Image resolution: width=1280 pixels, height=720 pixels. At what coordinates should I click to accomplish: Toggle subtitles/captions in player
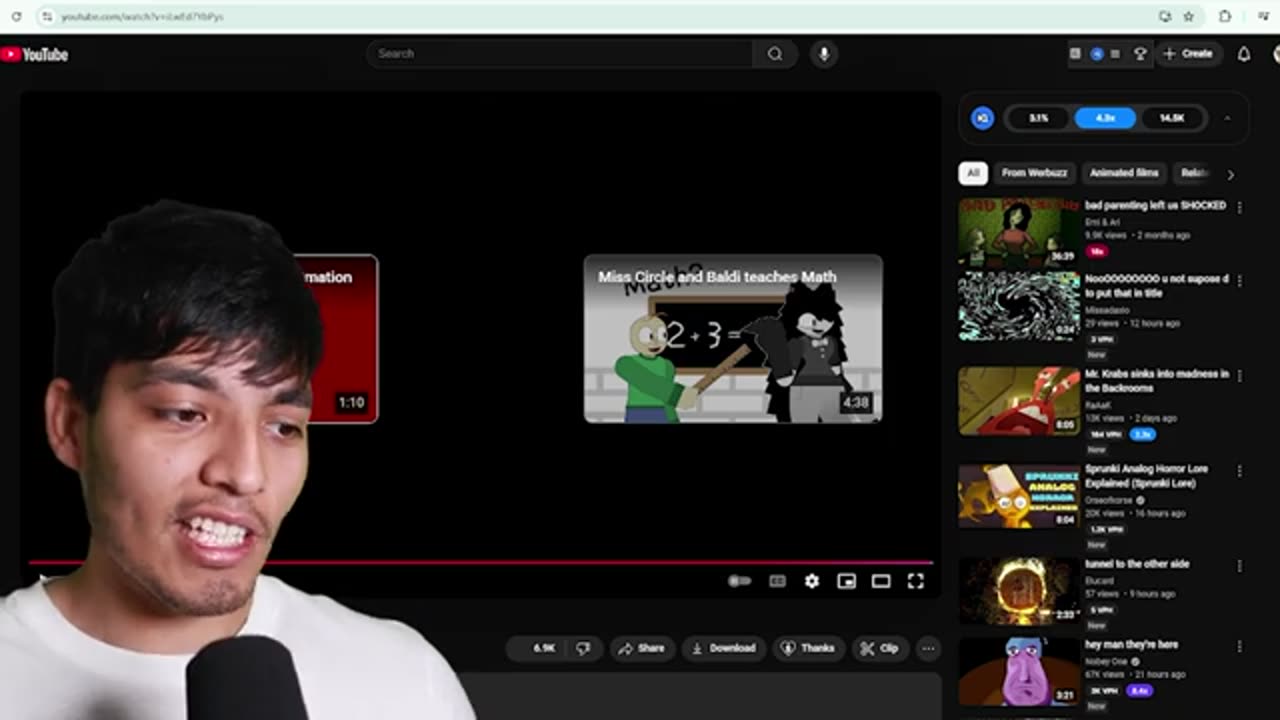pyautogui.click(x=777, y=581)
